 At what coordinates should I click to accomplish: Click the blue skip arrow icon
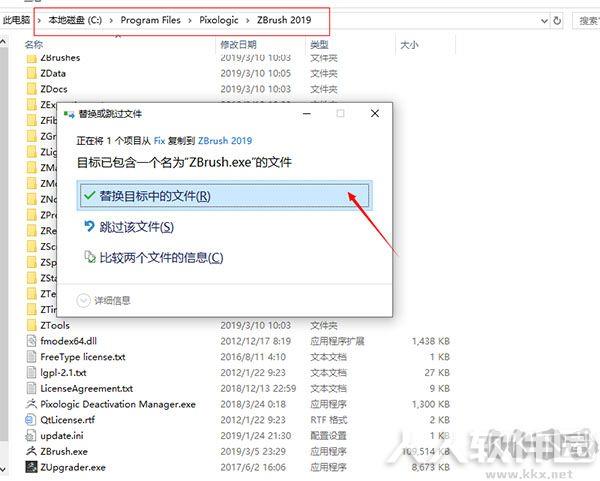point(89,226)
